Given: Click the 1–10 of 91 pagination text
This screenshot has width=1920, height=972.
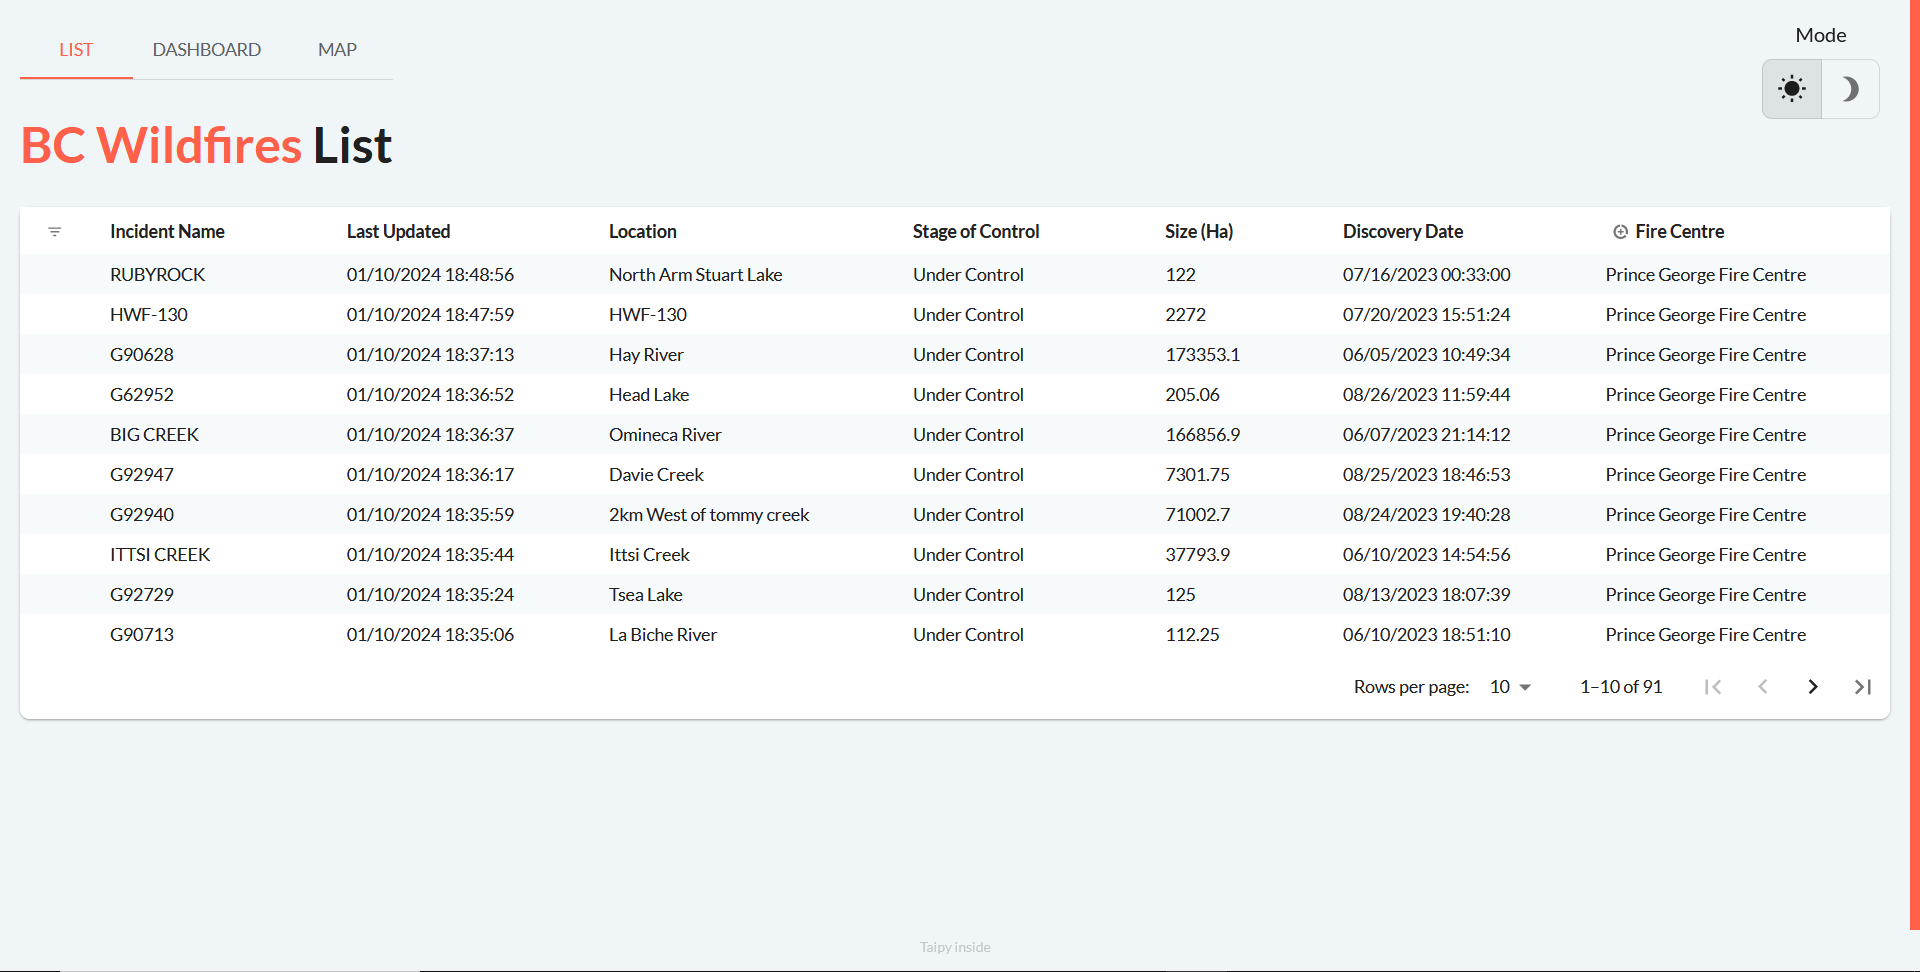Looking at the screenshot, I should (1621, 687).
